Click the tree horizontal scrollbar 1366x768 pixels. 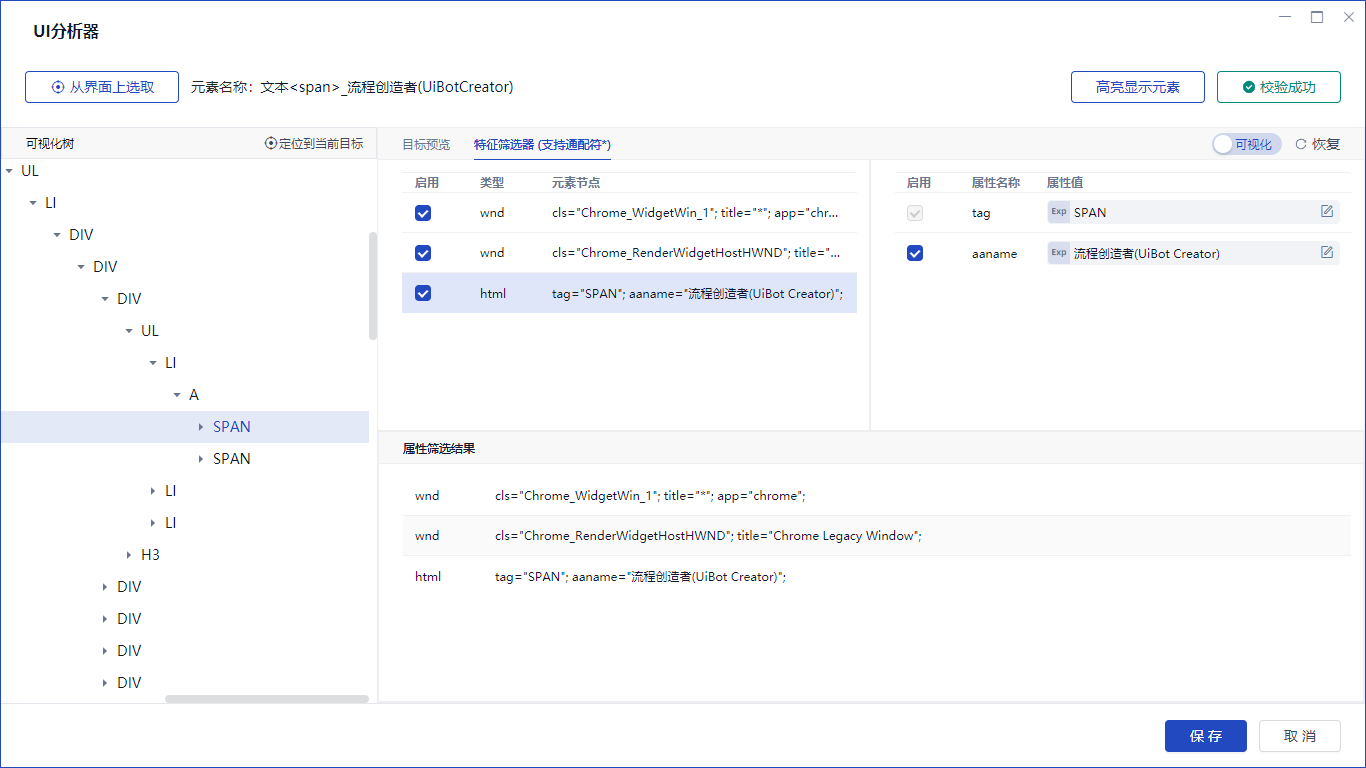(x=267, y=699)
